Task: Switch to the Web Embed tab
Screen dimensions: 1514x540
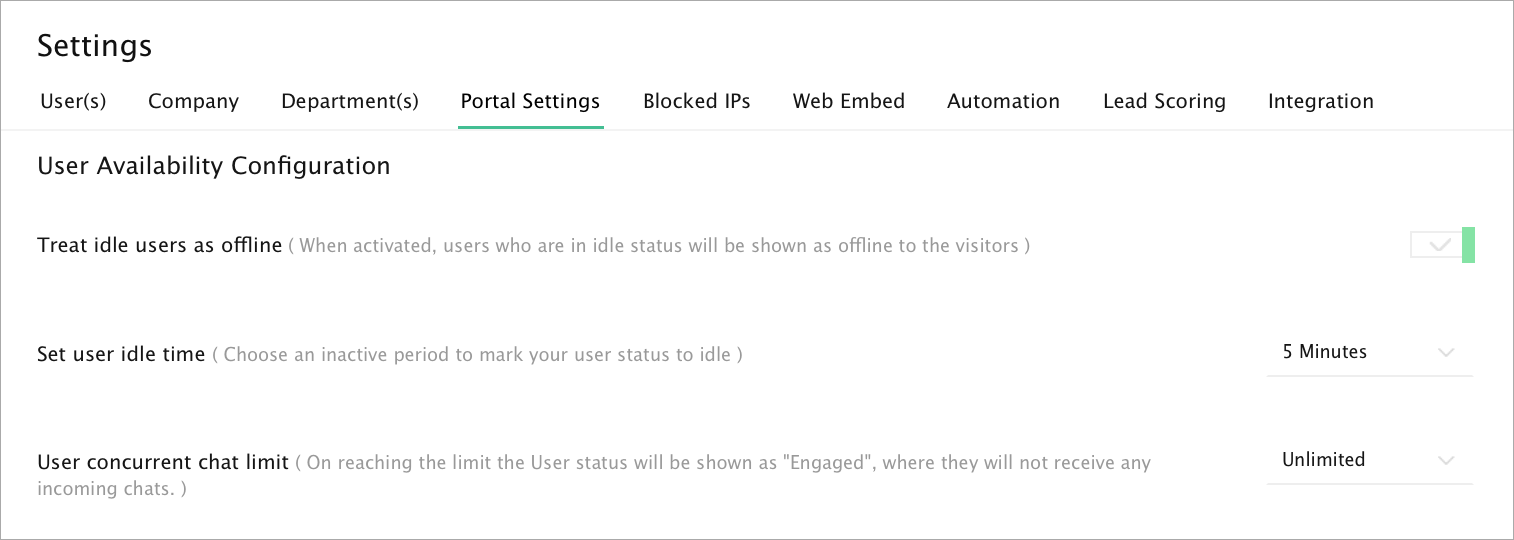Action: click(849, 101)
